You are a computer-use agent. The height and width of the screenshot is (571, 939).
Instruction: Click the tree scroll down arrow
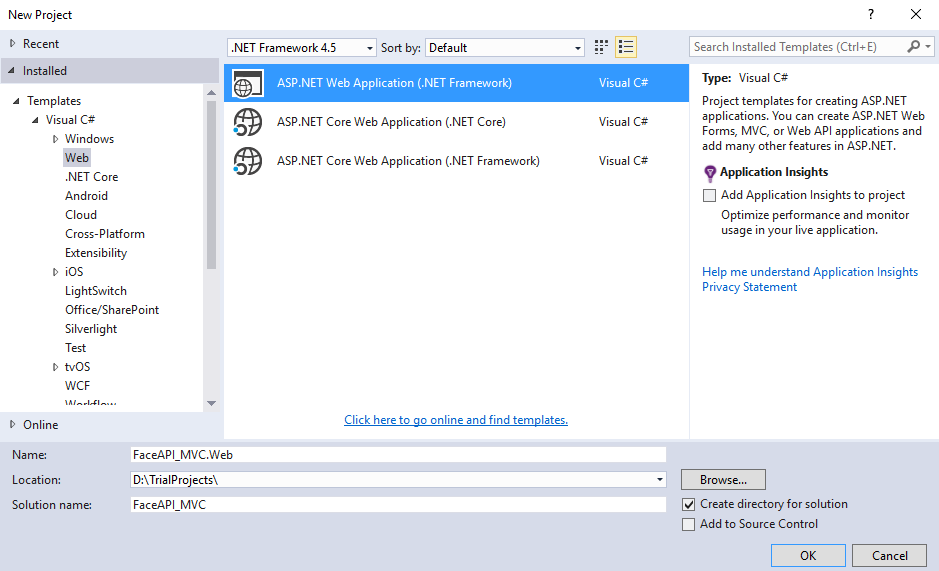pos(211,403)
